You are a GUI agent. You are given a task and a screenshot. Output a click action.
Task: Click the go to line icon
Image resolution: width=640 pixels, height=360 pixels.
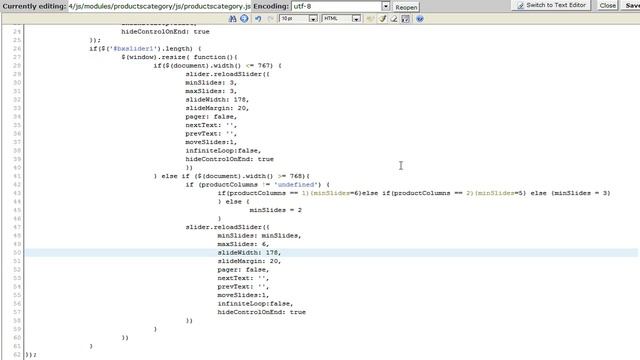244,19
